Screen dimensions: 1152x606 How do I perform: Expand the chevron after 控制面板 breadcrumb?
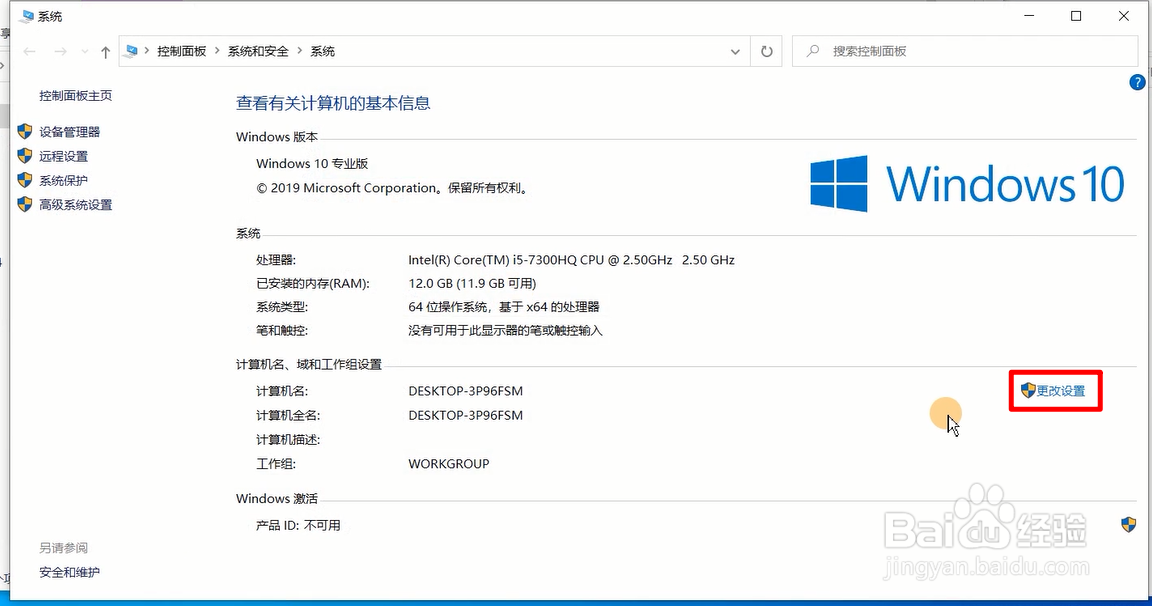pyautogui.click(x=217, y=51)
